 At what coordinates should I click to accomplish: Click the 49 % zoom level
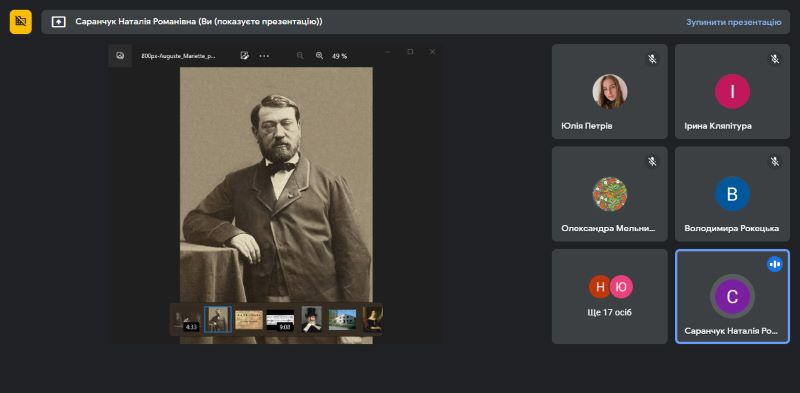339,56
